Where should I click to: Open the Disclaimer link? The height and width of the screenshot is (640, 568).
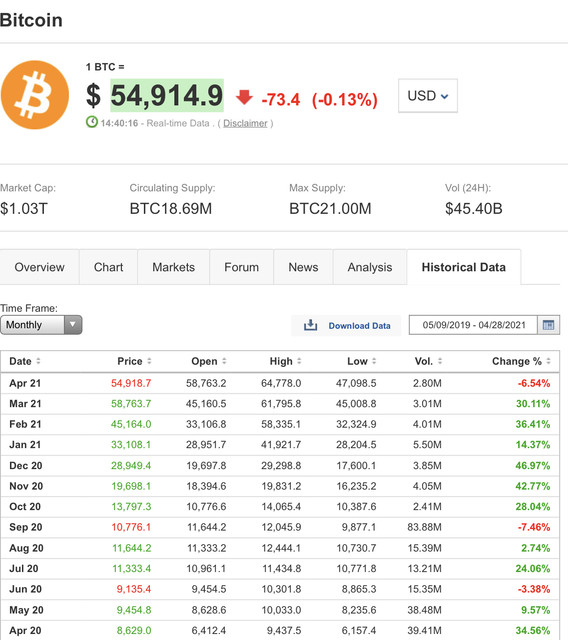[x=245, y=123]
